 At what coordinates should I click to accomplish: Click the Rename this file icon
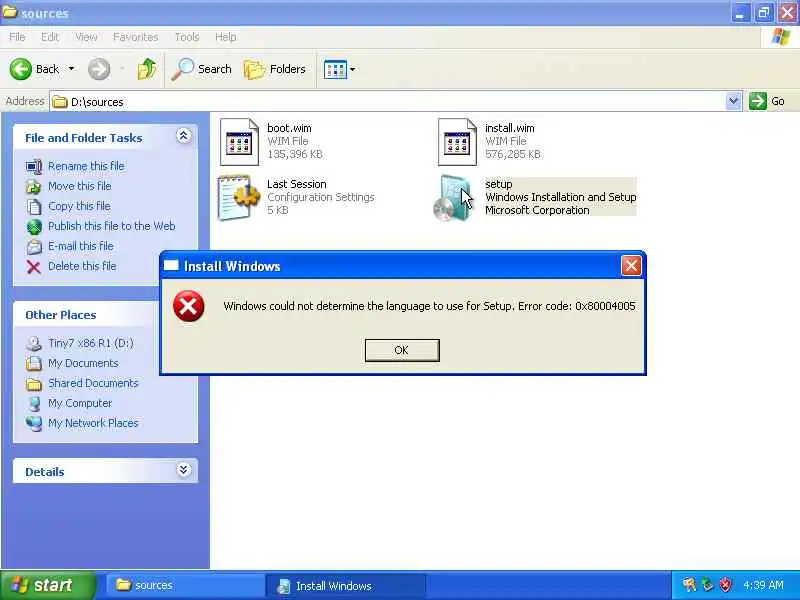coord(34,167)
